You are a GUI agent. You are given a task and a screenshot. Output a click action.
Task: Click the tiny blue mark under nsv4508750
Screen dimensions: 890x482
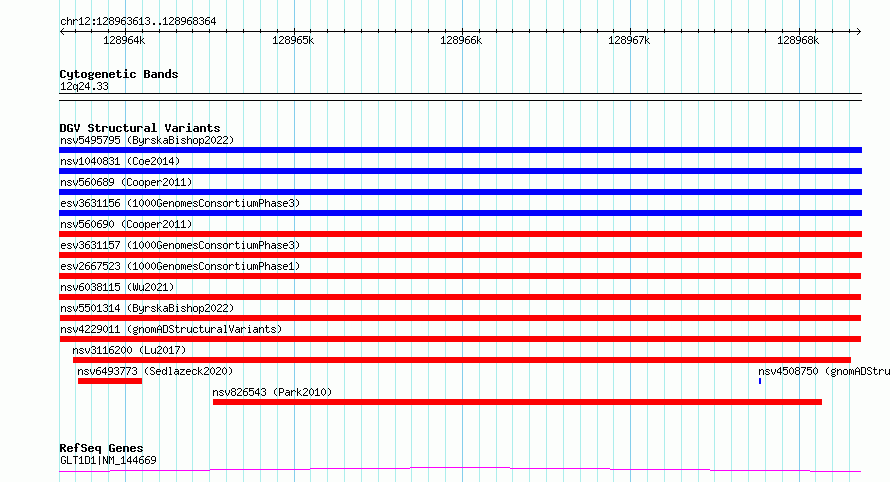pyautogui.click(x=759, y=381)
